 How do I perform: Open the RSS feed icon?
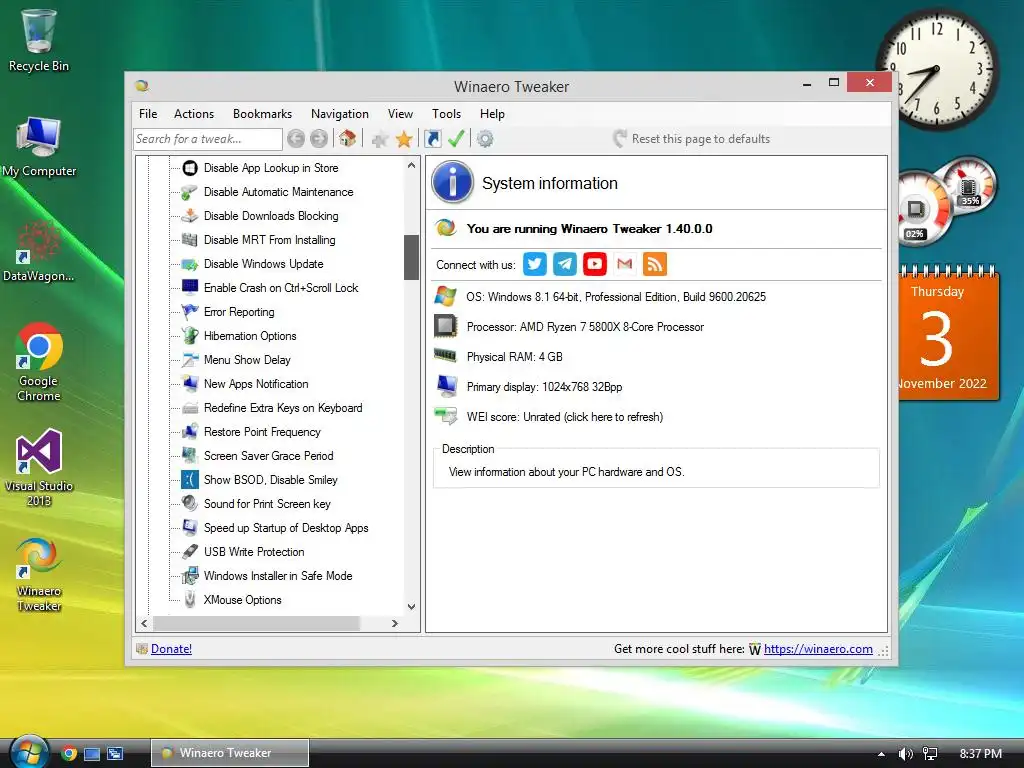(655, 264)
